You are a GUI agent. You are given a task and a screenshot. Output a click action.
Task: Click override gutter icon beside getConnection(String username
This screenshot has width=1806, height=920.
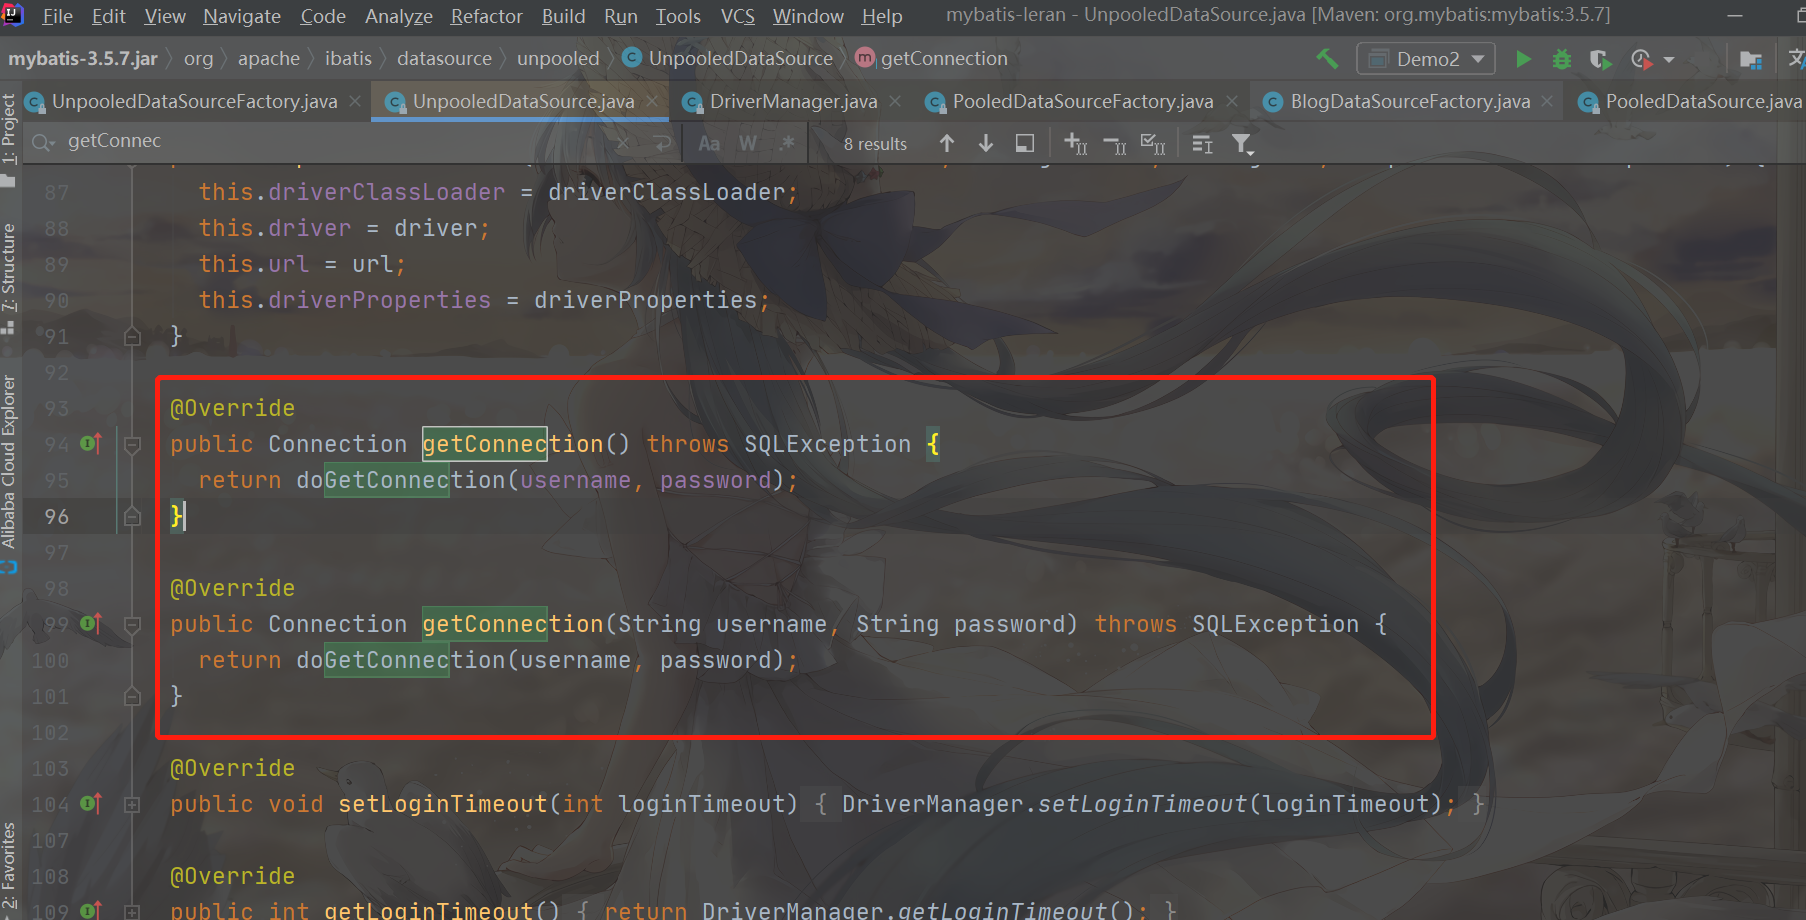91,623
